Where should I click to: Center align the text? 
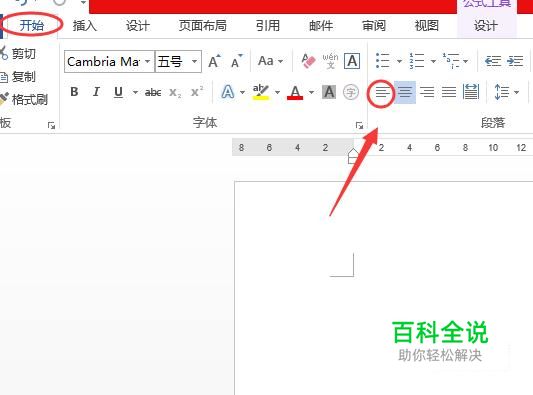pos(405,92)
